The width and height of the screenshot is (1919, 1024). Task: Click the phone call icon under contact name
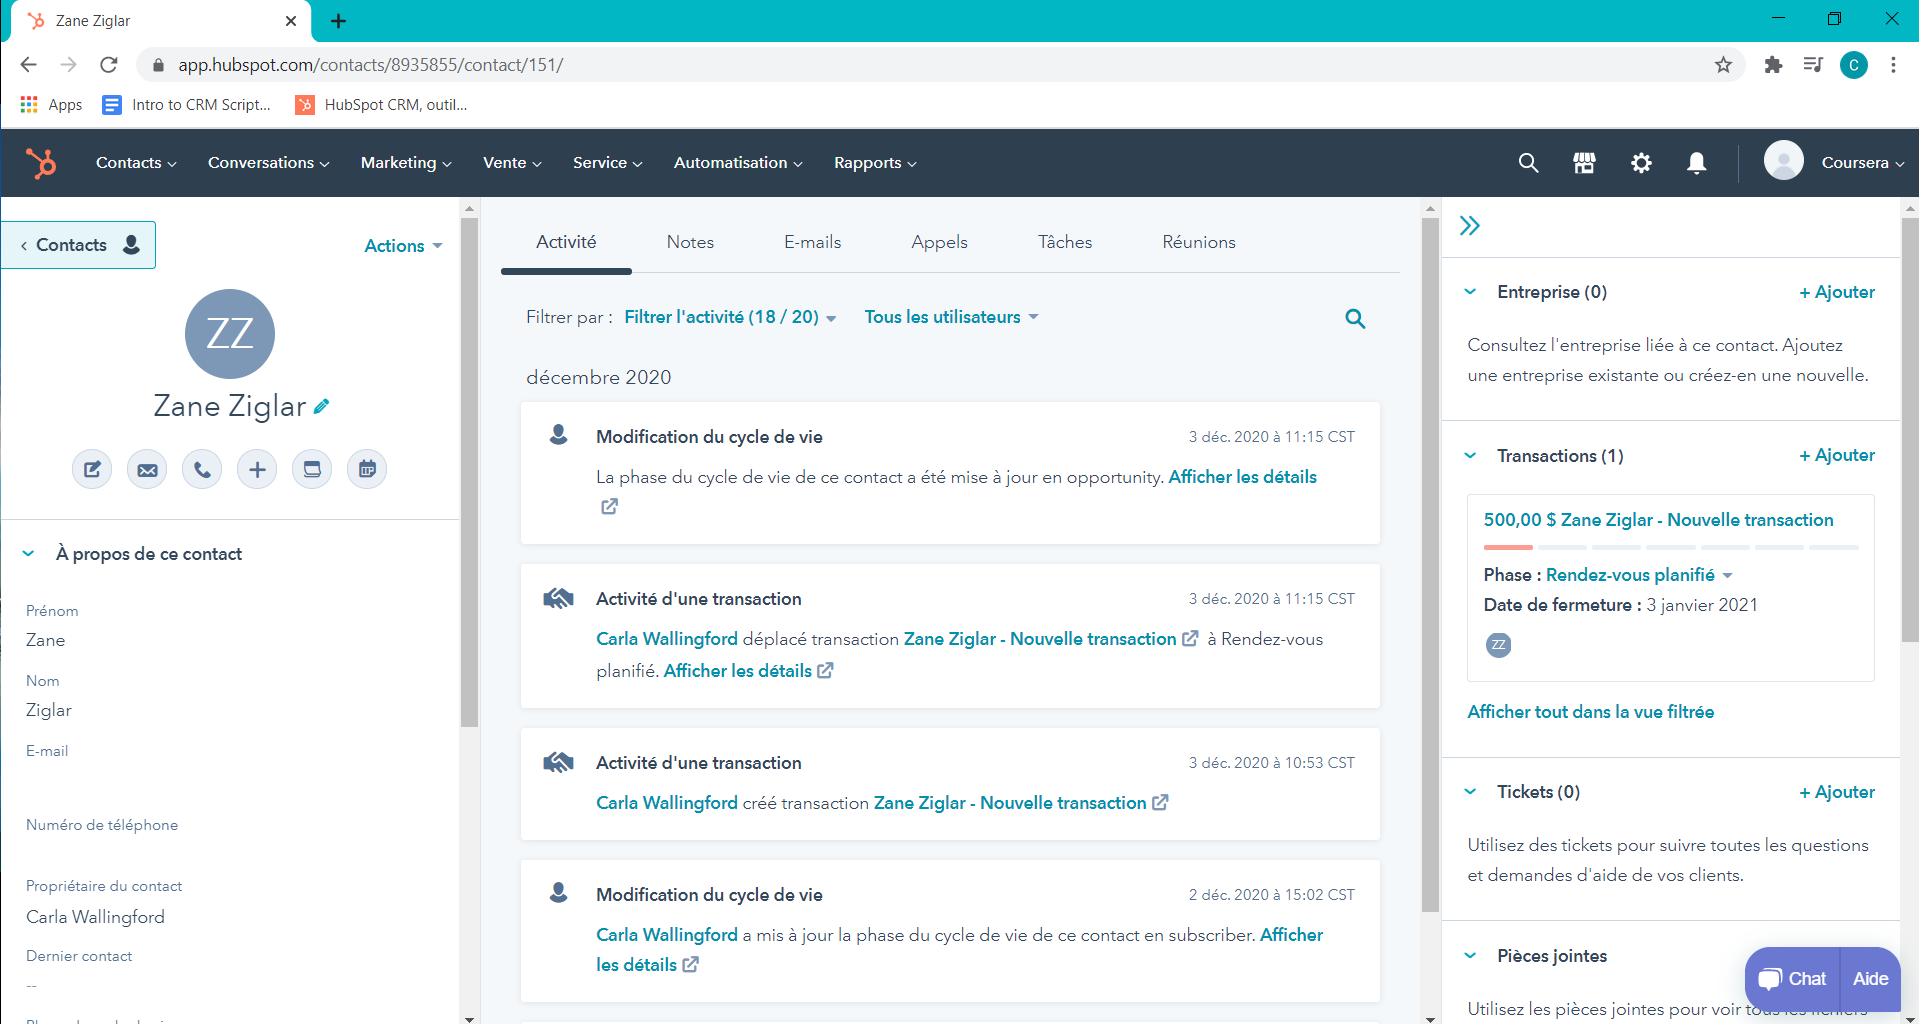click(202, 469)
